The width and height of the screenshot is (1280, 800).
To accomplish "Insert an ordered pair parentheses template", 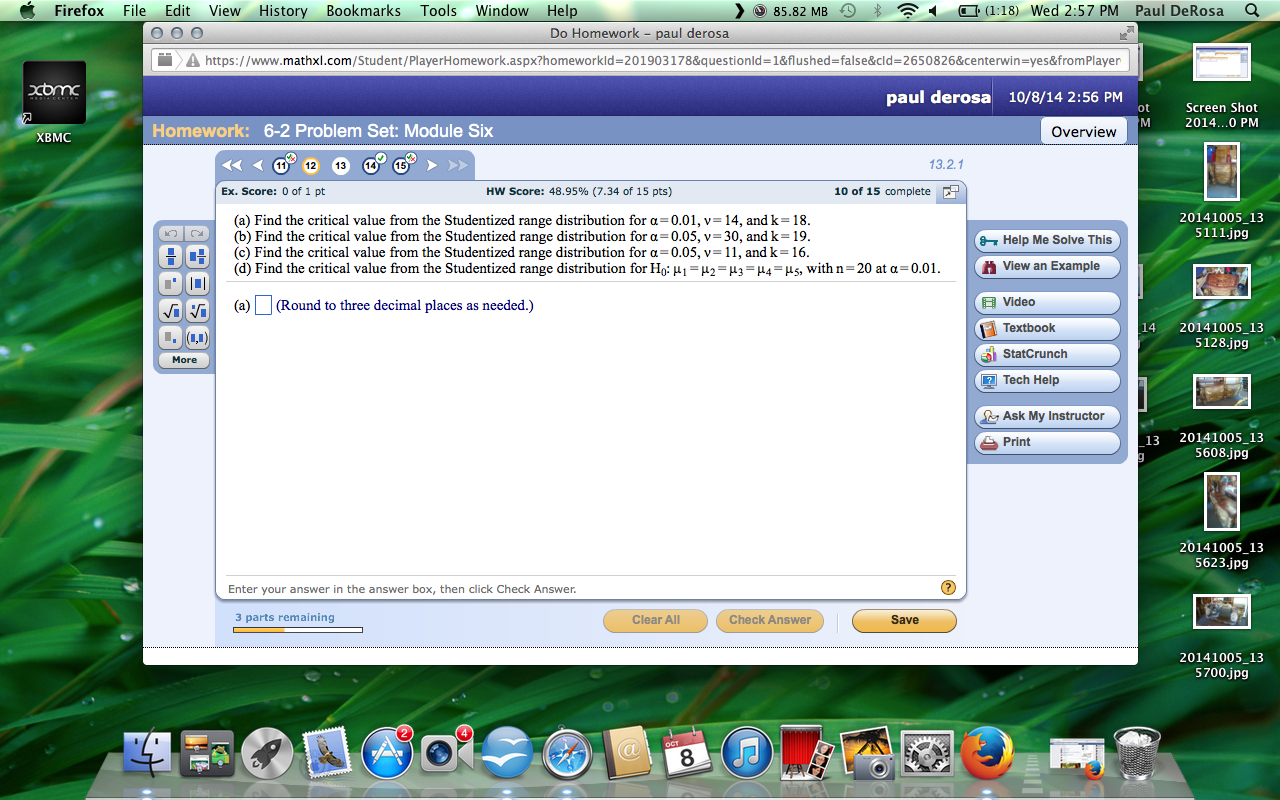I will pyautogui.click(x=198, y=337).
